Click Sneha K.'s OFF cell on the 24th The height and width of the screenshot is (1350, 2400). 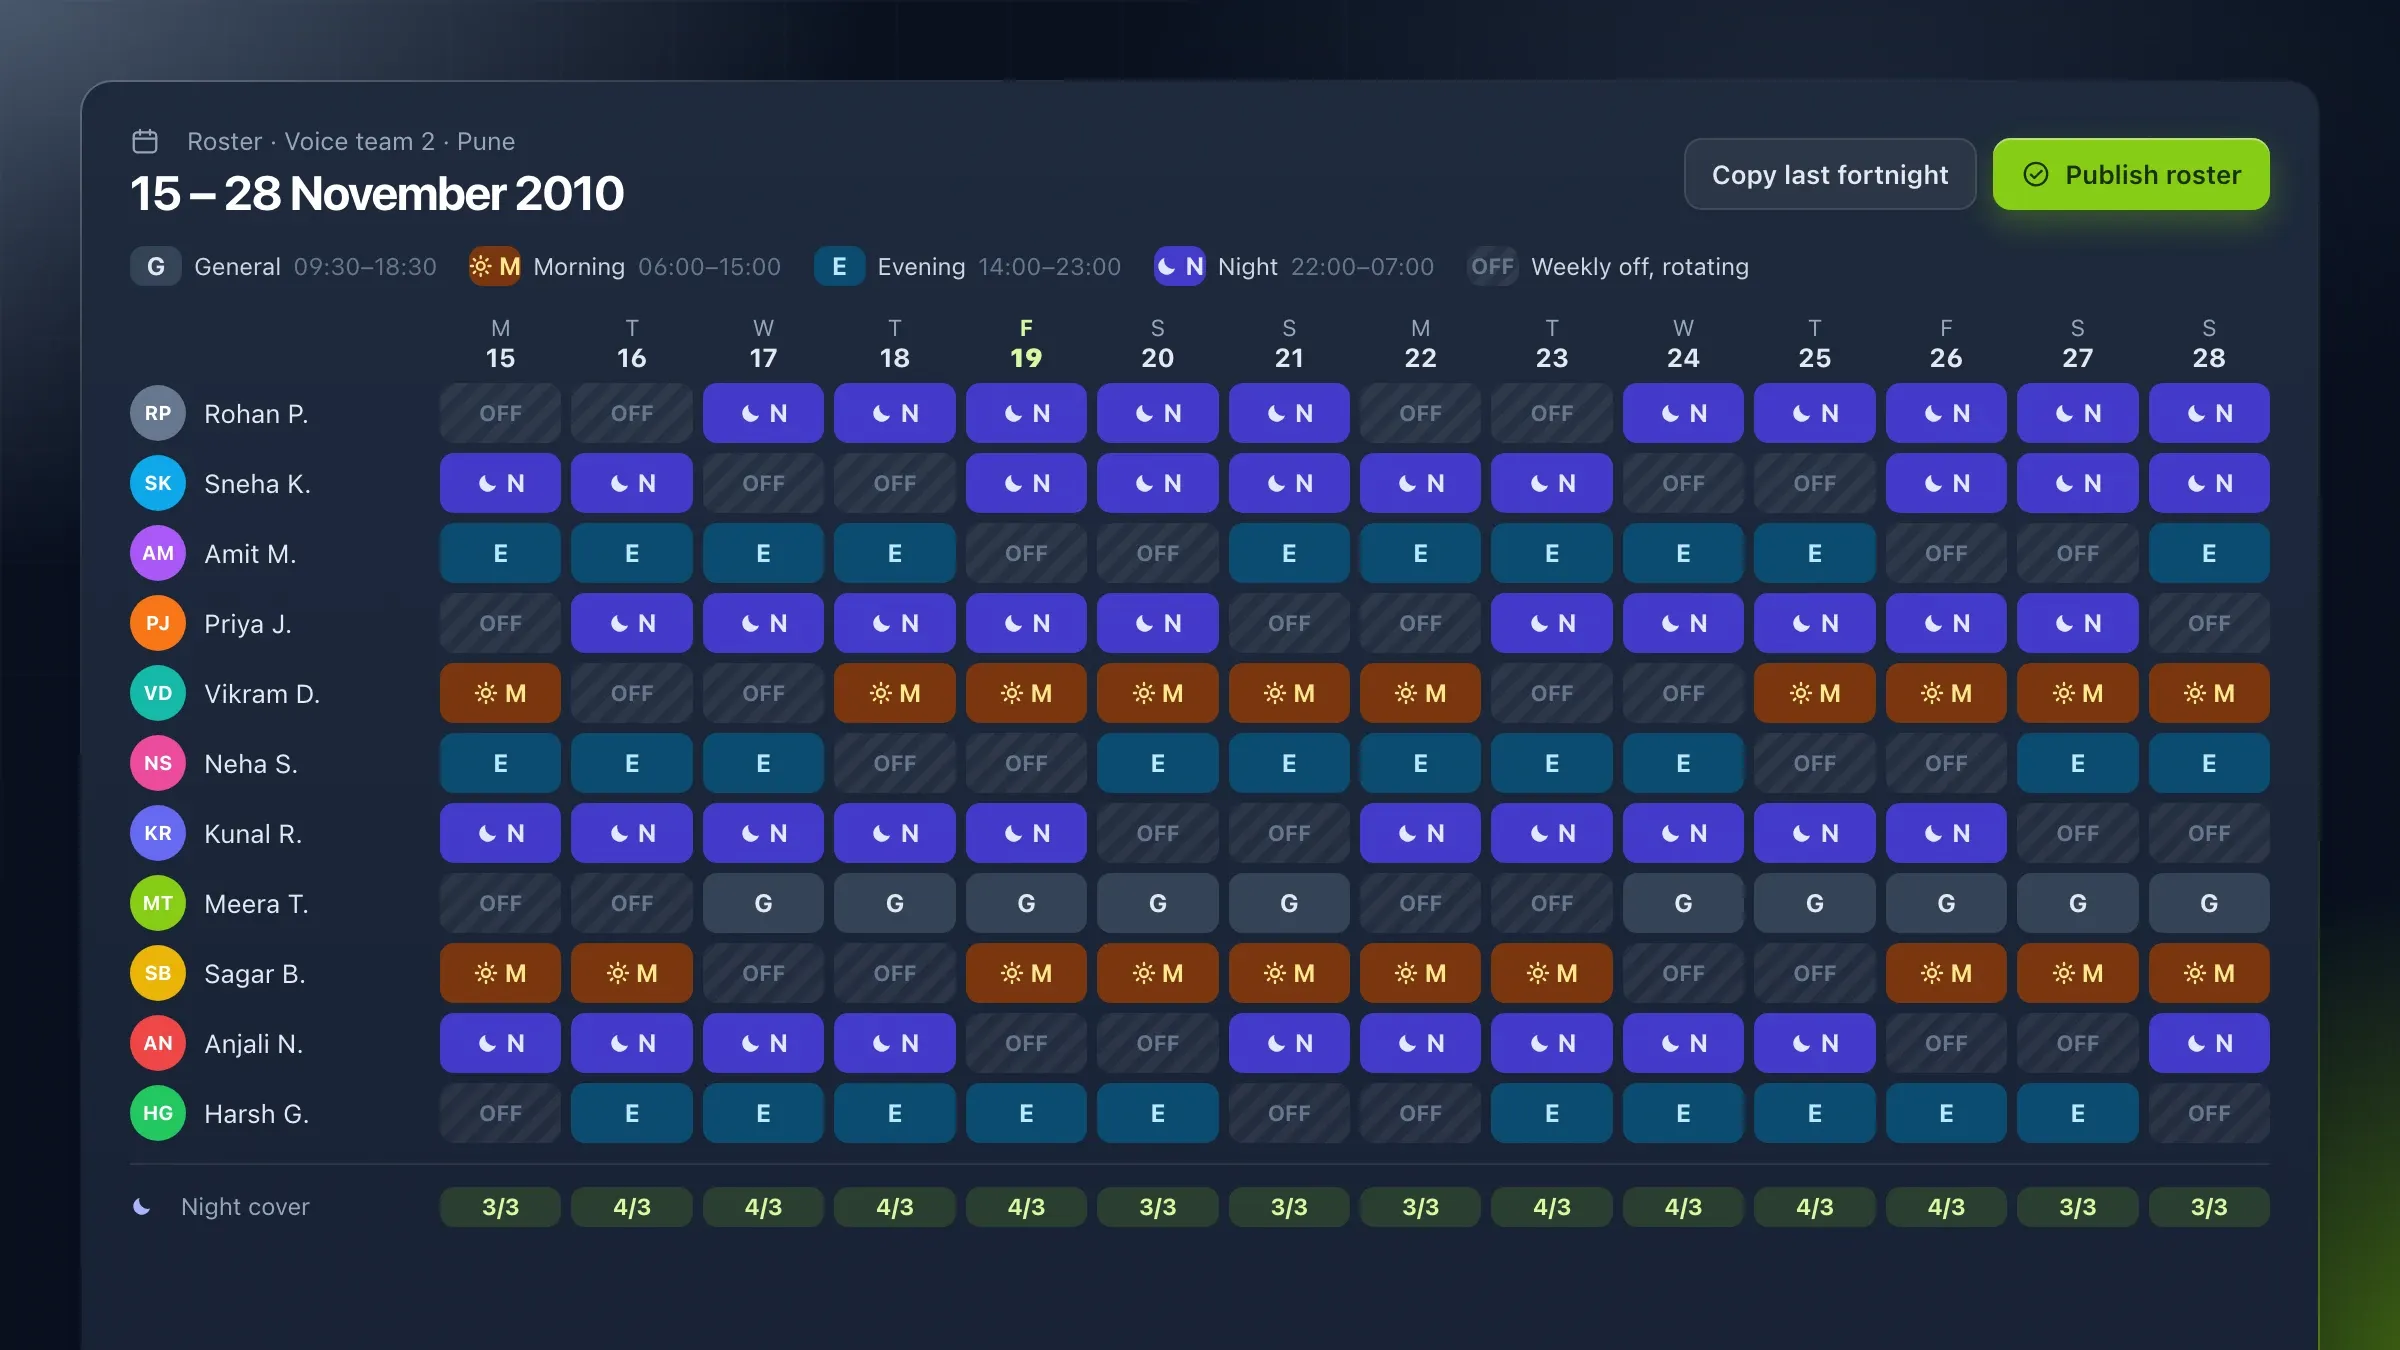click(1683, 483)
